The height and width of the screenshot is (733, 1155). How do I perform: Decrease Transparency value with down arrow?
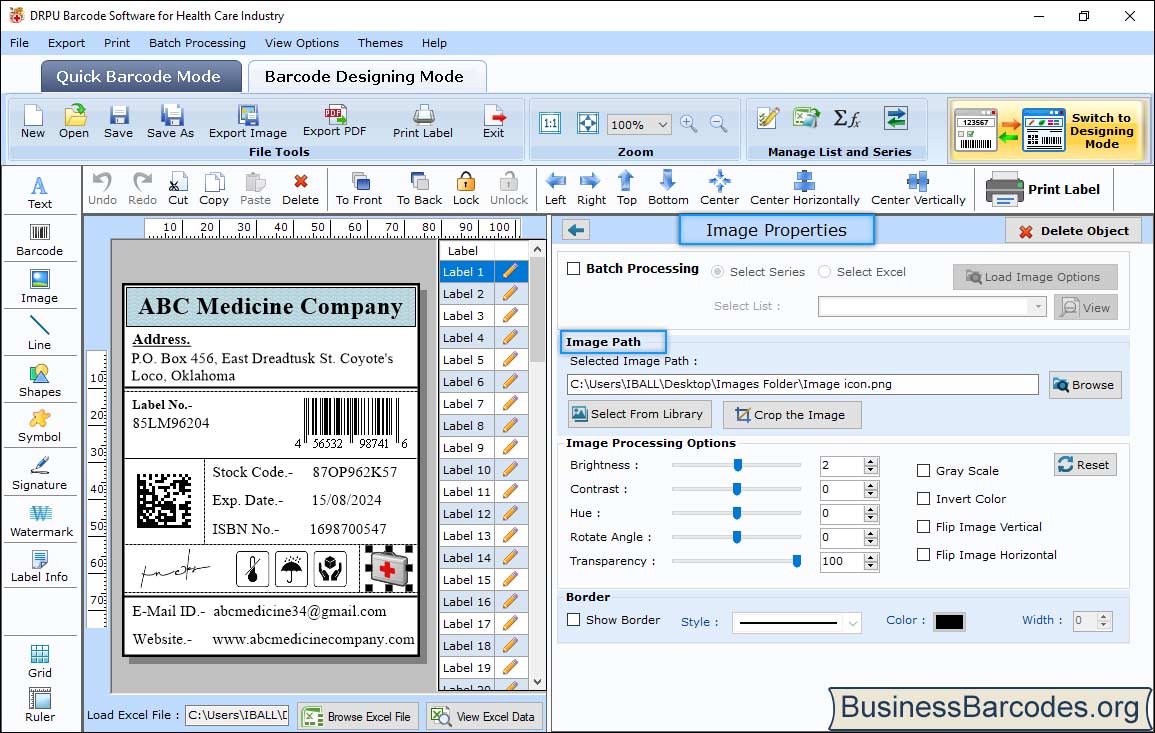click(x=871, y=566)
